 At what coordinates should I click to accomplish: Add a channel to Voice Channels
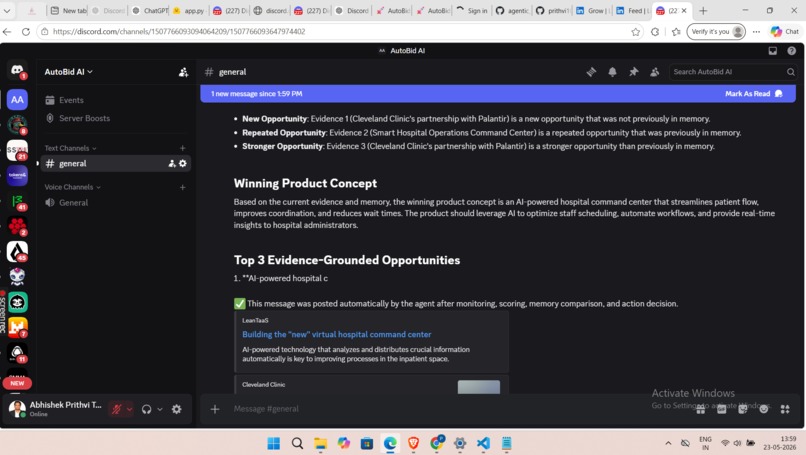tap(182, 187)
